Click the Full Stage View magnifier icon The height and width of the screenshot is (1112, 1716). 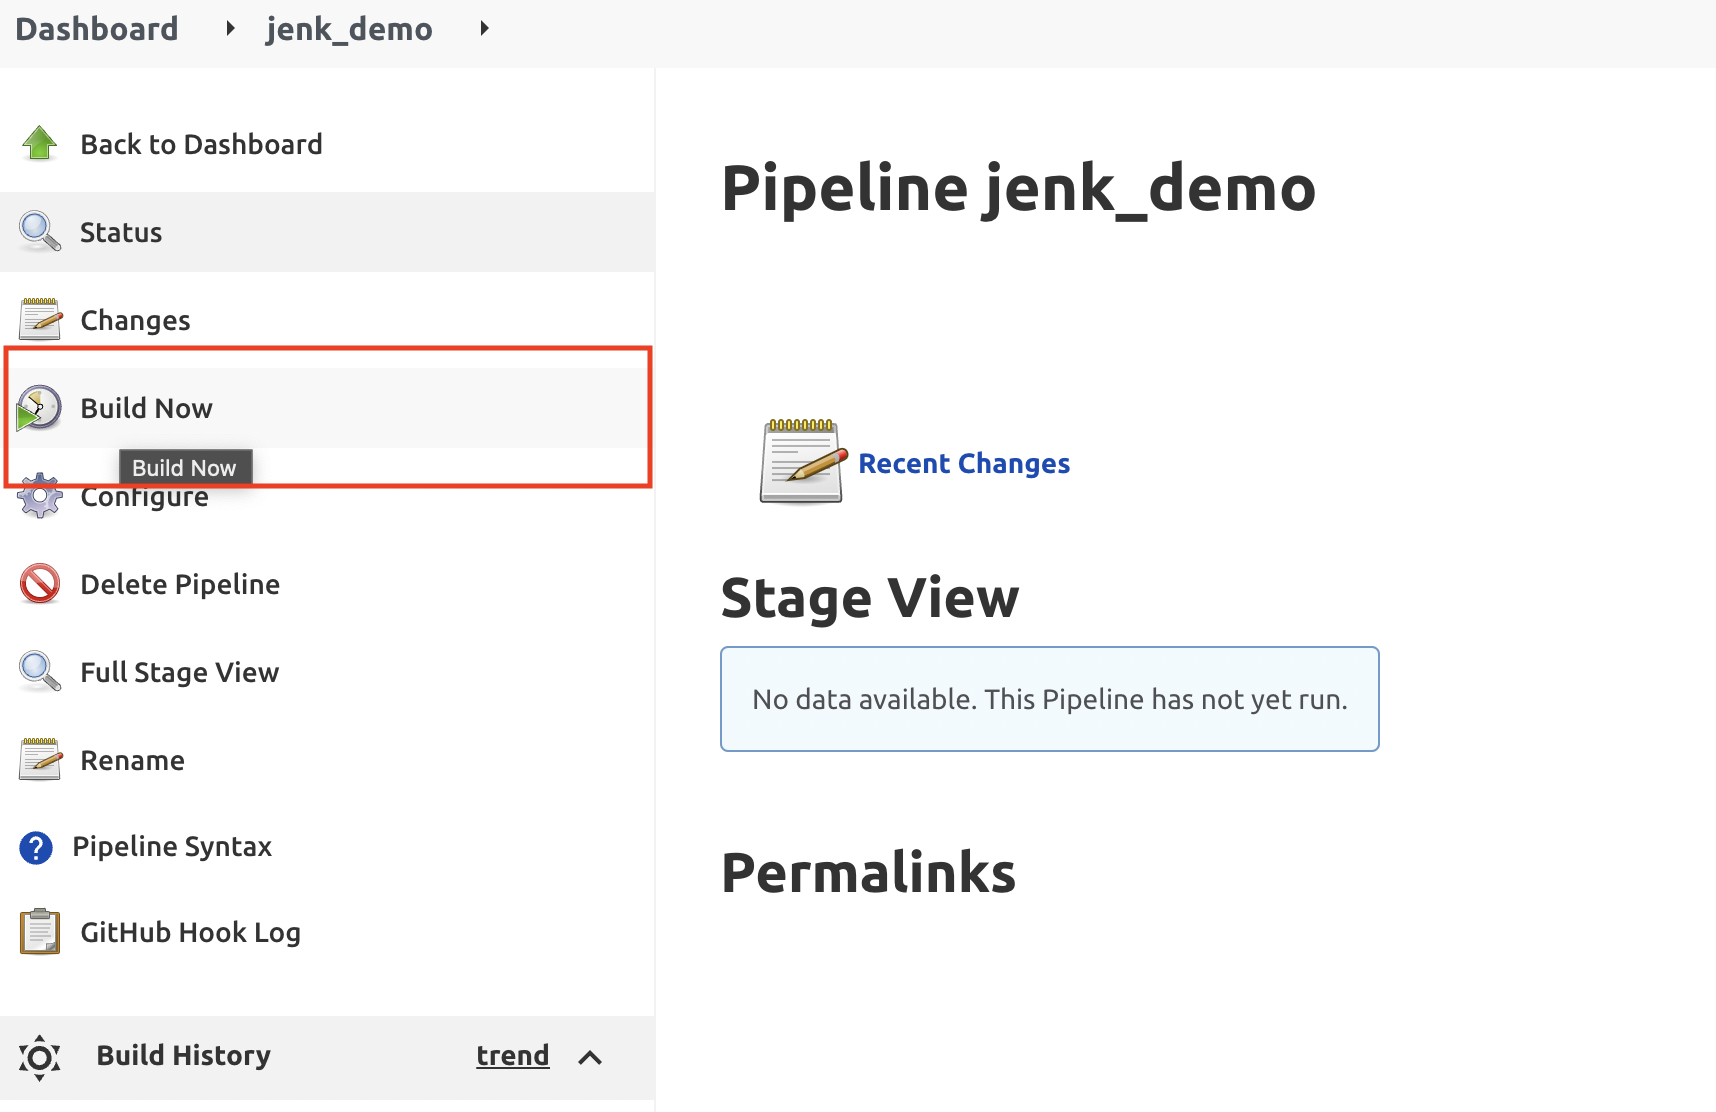(x=39, y=671)
